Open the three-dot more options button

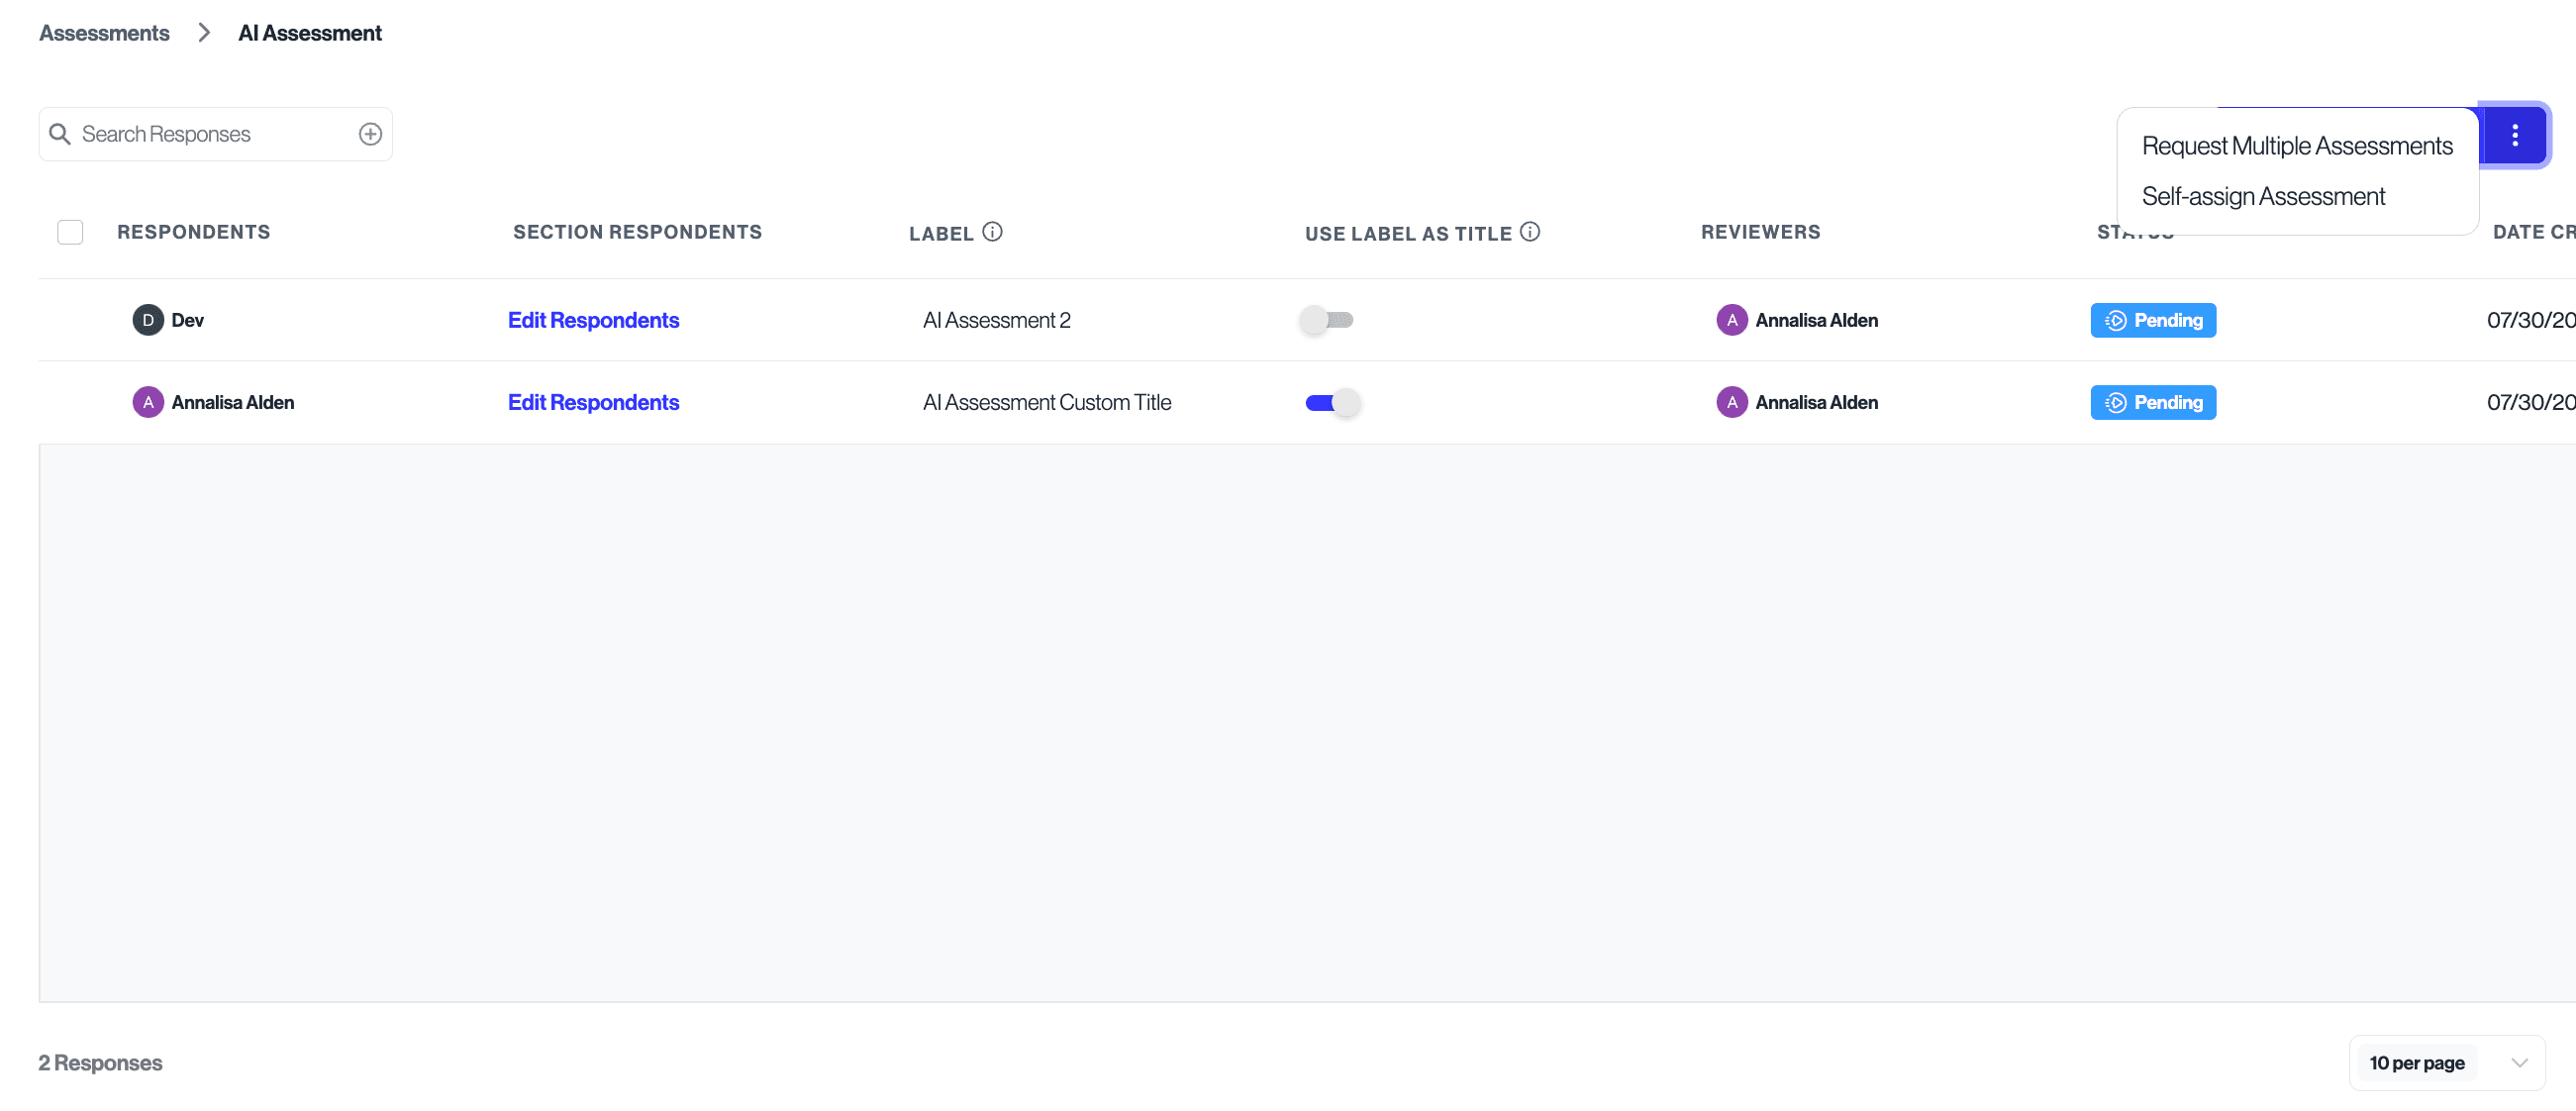[x=2514, y=135]
